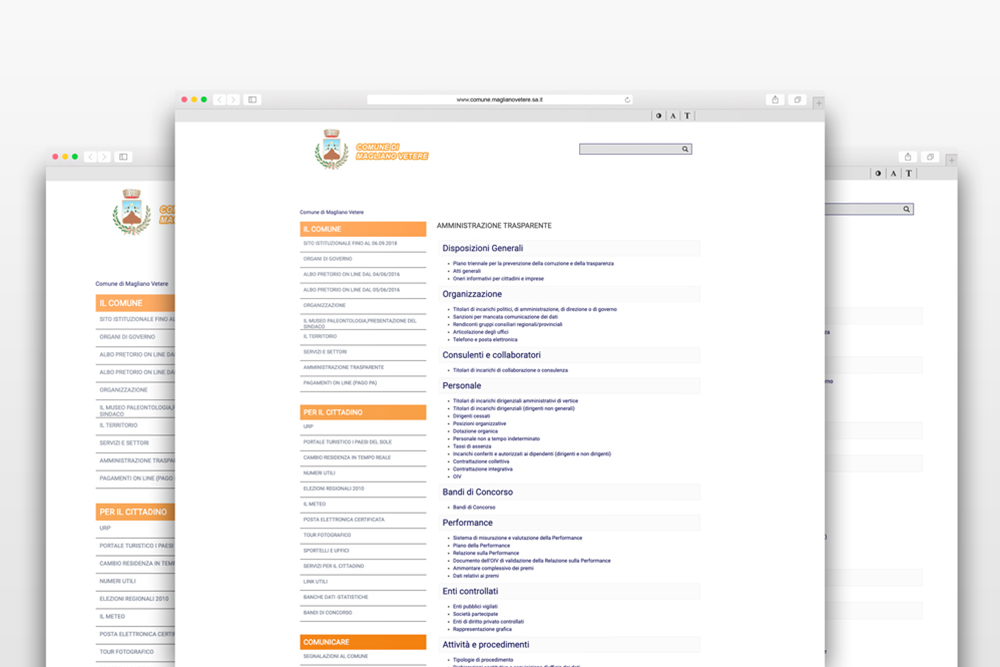
Task: Click the search magnifier in the right background window
Action: [x=906, y=209]
